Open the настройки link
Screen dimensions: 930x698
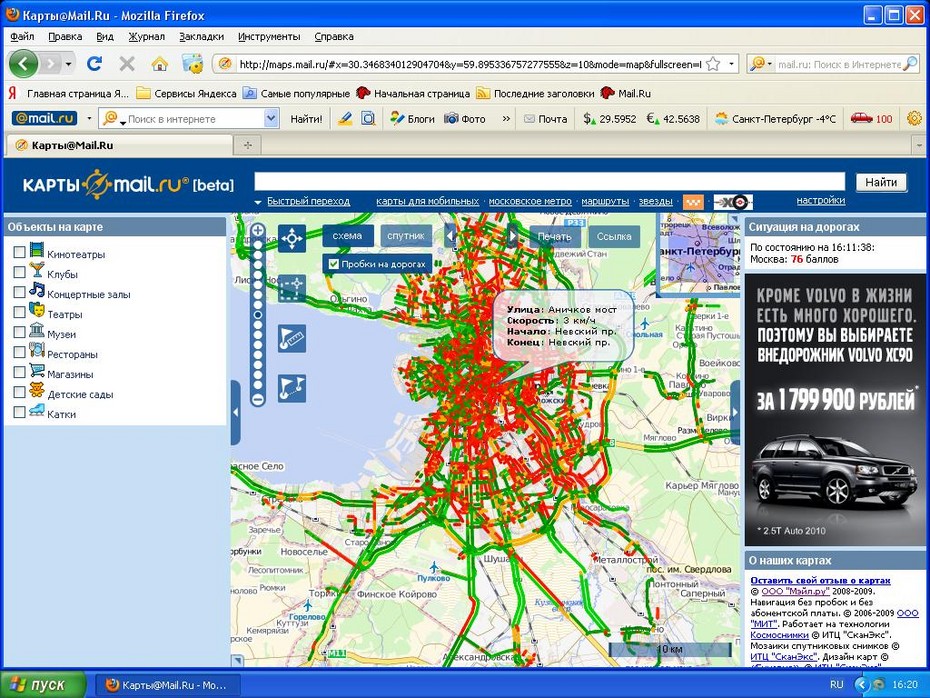coord(820,200)
